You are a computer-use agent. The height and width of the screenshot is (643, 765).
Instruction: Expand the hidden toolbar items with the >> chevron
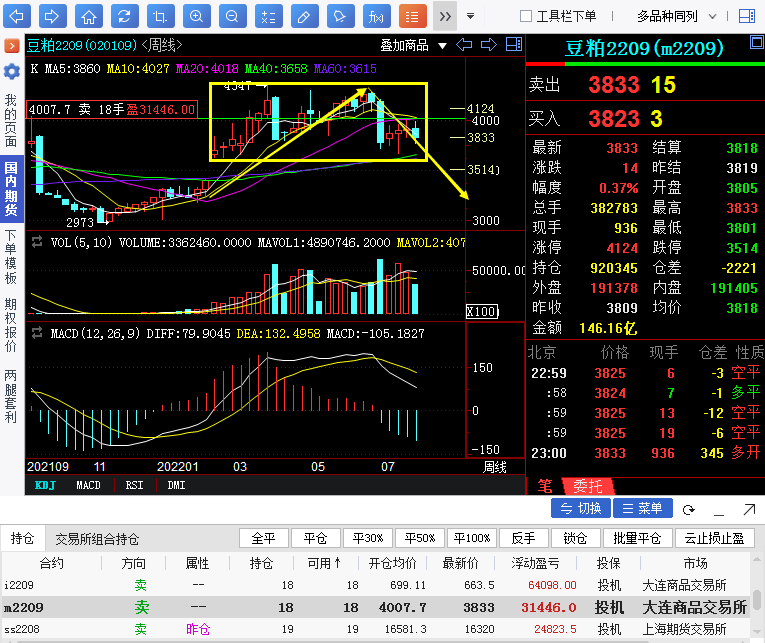[445, 16]
